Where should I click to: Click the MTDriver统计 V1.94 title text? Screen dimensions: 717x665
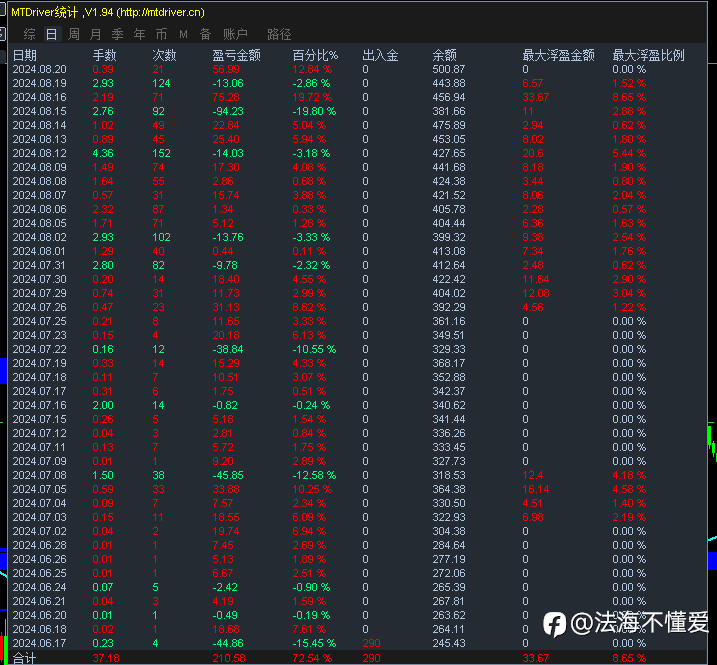(x=108, y=12)
